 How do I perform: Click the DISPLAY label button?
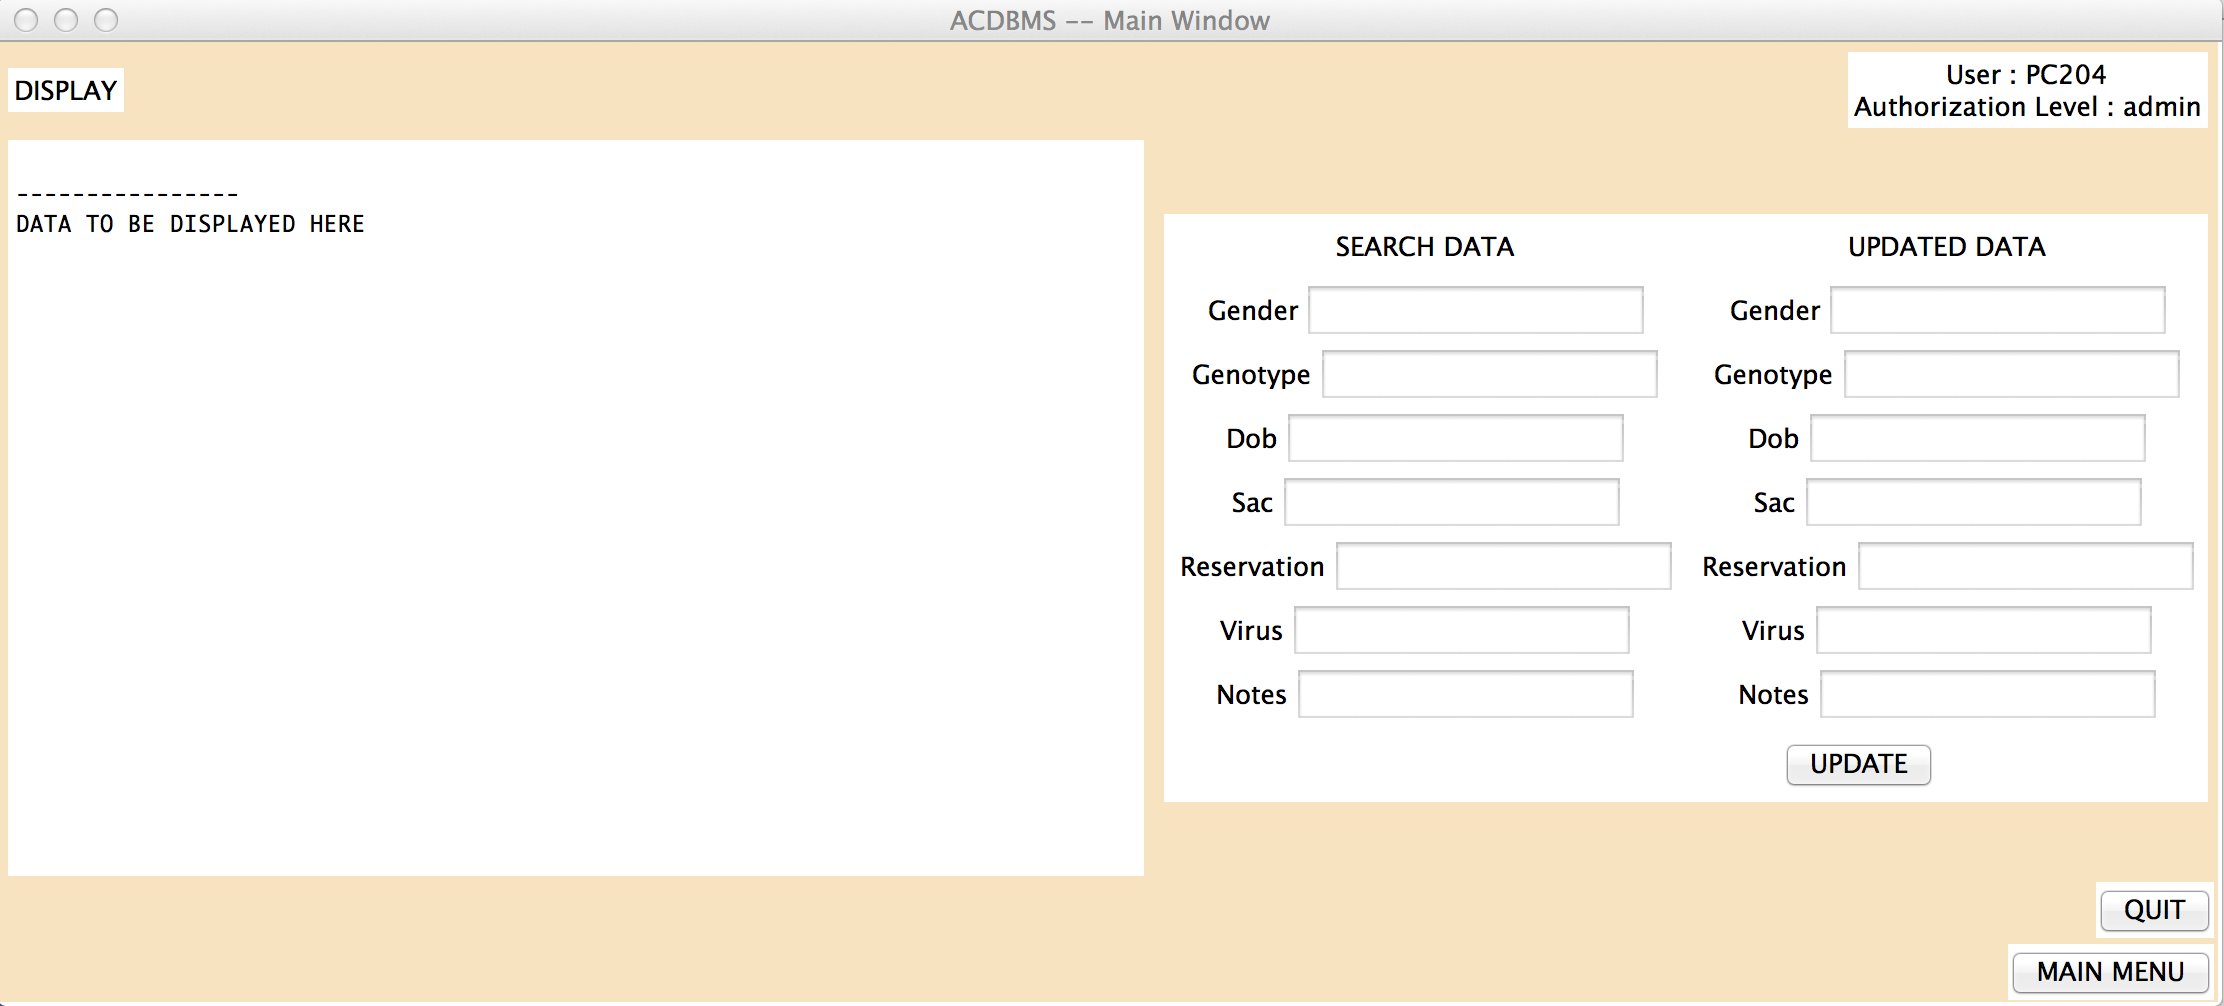point(66,91)
